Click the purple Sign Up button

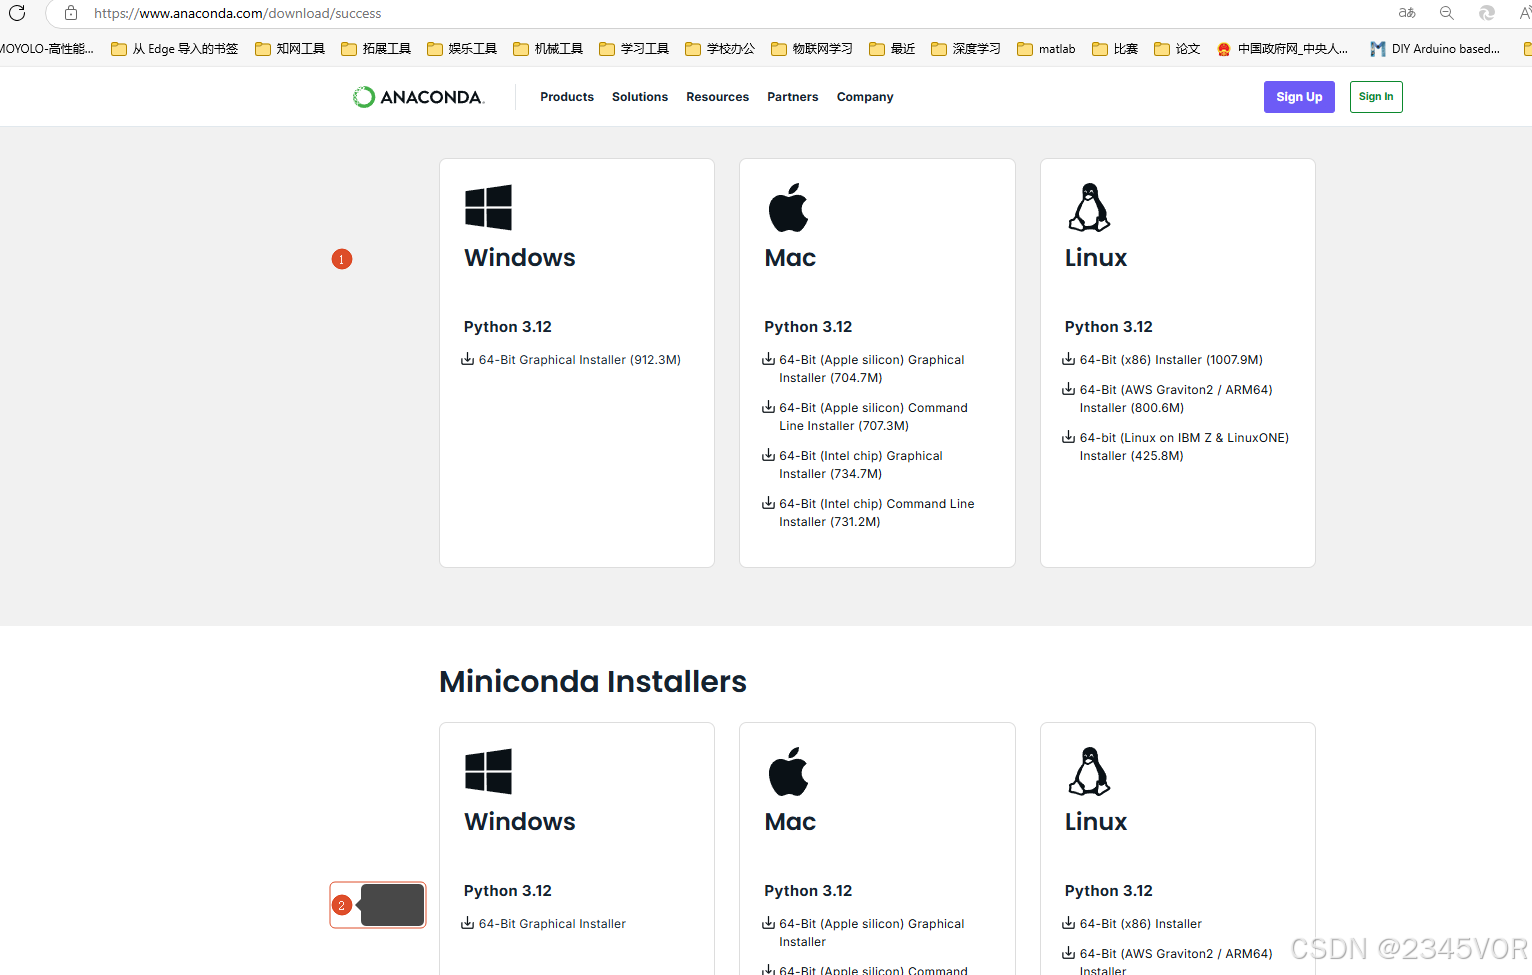(1299, 97)
